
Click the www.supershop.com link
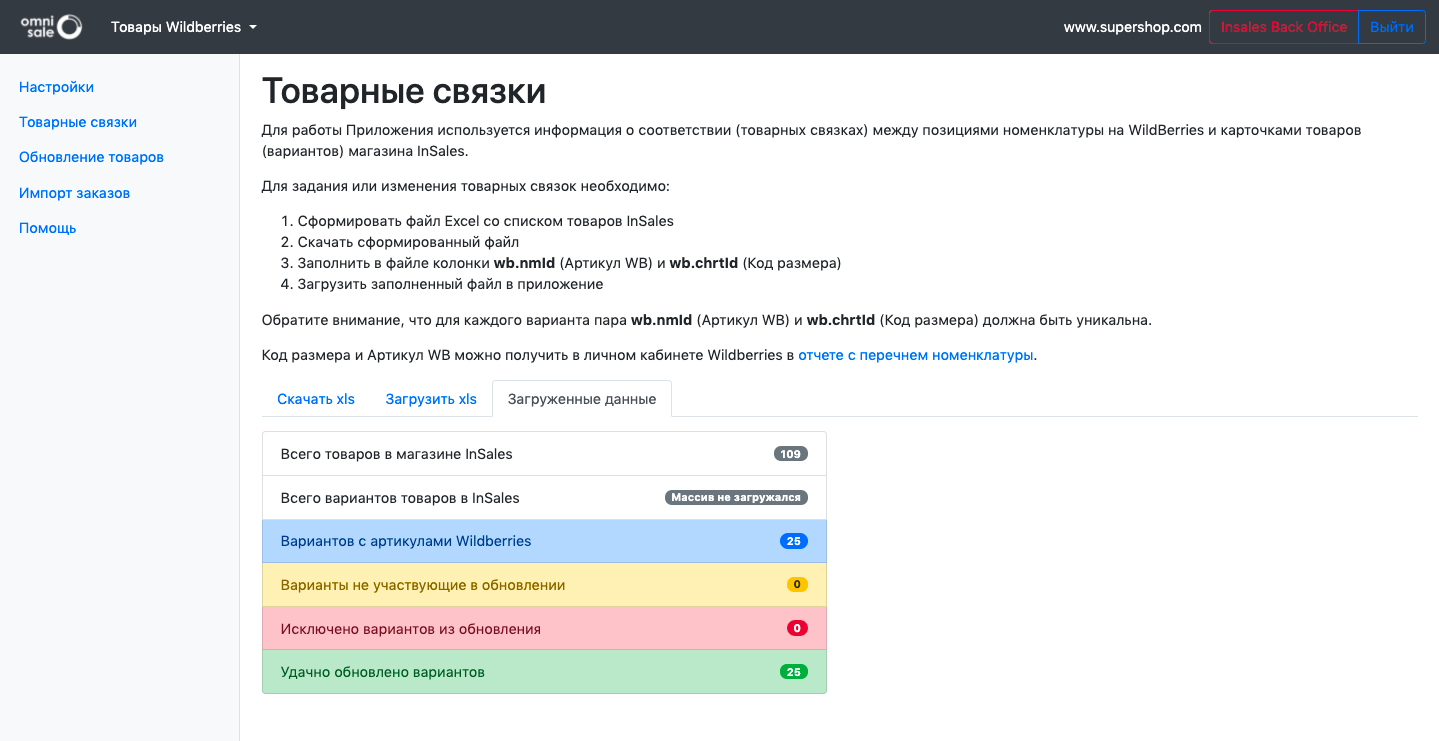(1132, 27)
